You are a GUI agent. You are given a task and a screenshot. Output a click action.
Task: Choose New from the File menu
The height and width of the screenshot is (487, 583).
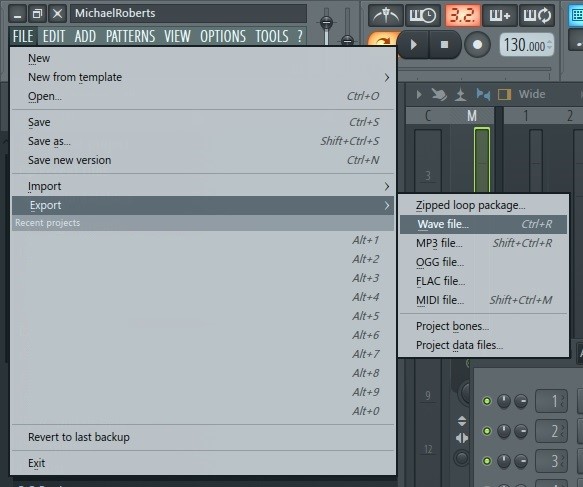[x=203, y=58]
